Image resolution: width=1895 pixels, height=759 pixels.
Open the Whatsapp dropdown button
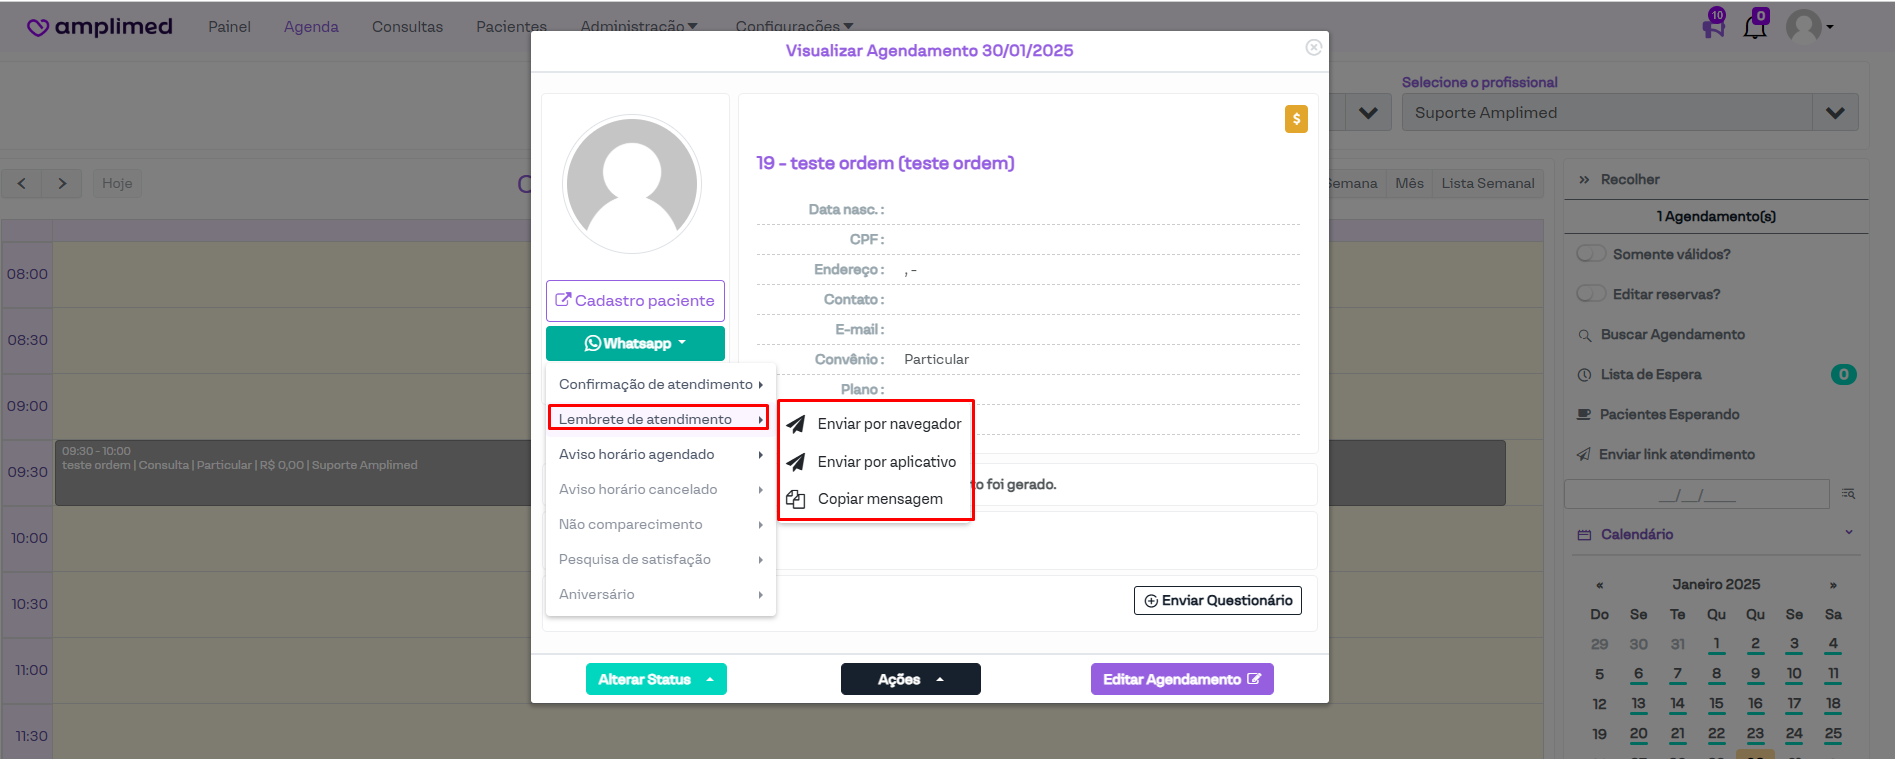click(x=635, y=343)
